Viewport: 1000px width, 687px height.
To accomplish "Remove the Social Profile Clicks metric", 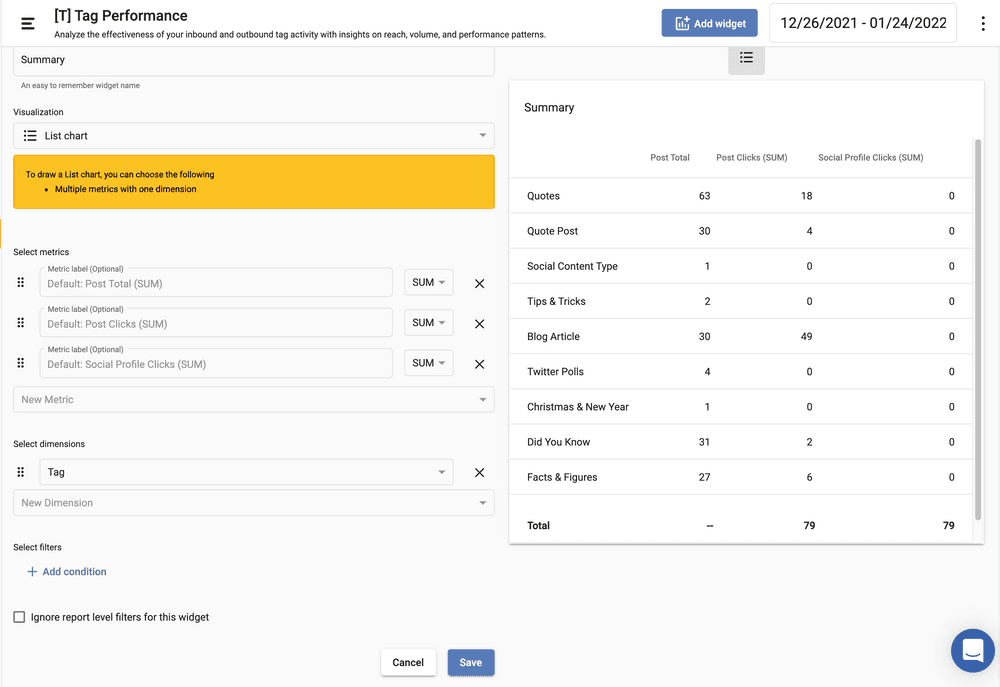I will tap(479, 364).
